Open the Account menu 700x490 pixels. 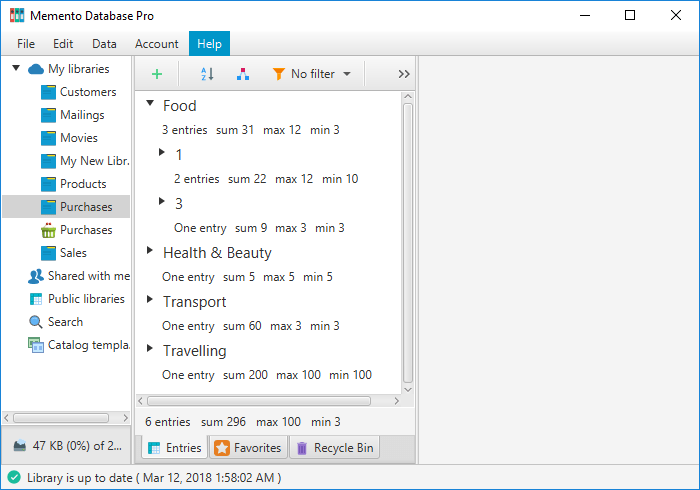click(157, 44)
